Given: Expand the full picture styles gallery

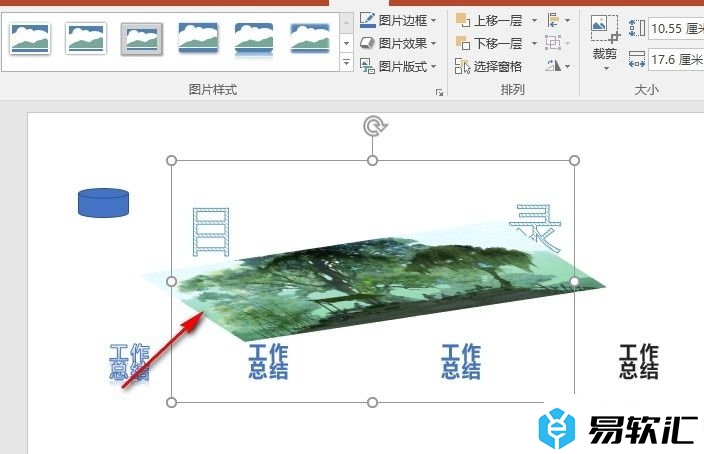Looking at the screenshot, I should pos(346,62).
